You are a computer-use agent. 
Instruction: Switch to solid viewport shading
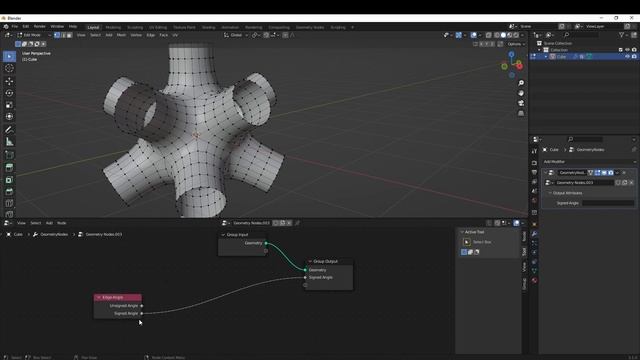(x=503, y=35)
